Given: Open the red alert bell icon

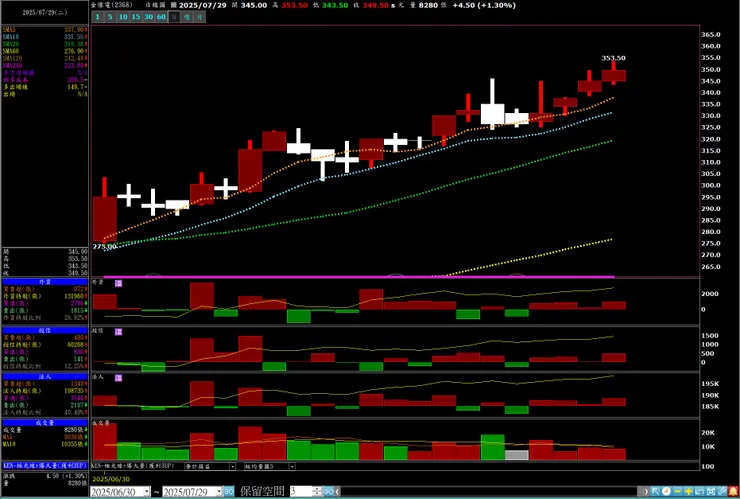Looking at the screenshot, I should (x=733, y=491).
